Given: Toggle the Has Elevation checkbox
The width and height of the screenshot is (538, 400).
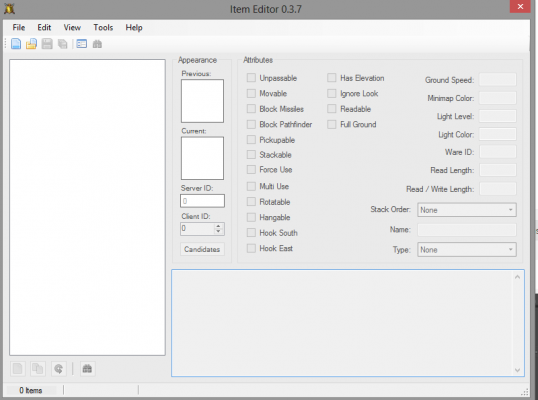Looking at the screenshot, I should (x=331, y=78).
